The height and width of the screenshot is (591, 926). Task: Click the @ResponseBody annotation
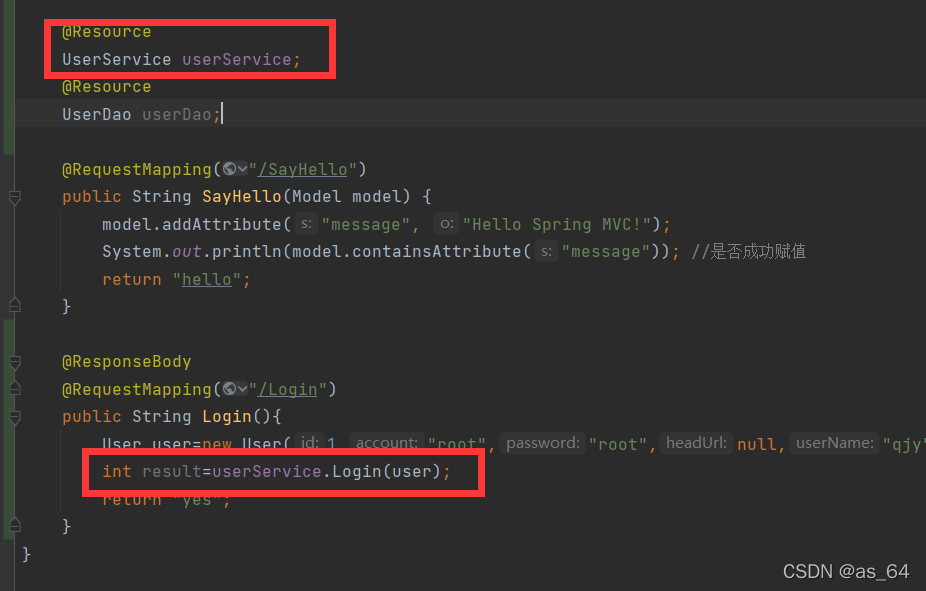pos(126,362)
